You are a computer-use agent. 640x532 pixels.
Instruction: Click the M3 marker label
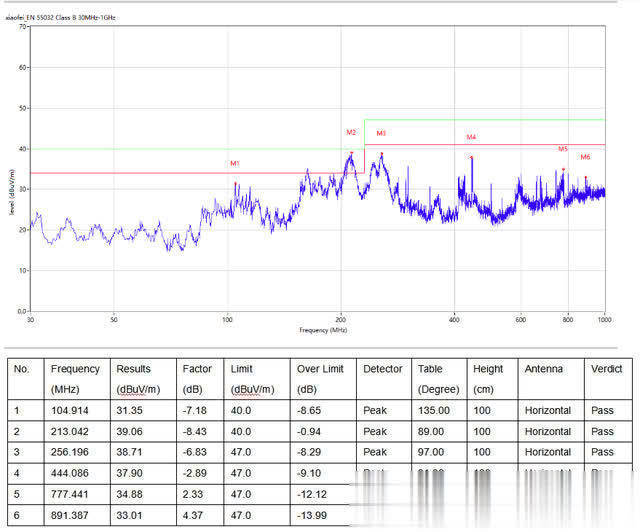(381, 133)
